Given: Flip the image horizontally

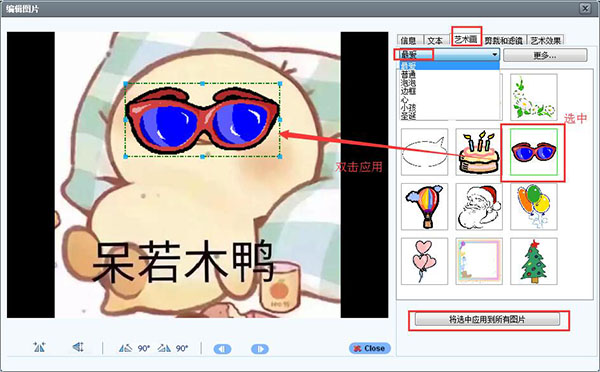Looking at the screenshot, I should pos(39,348).
